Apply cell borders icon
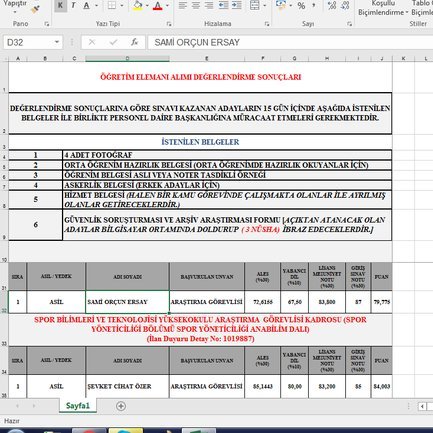 [112, 6]
